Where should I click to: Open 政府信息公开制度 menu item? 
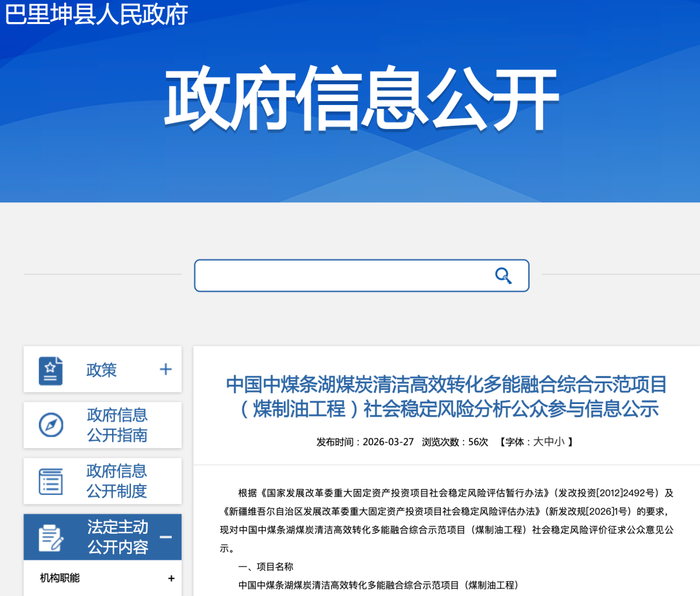102,481
